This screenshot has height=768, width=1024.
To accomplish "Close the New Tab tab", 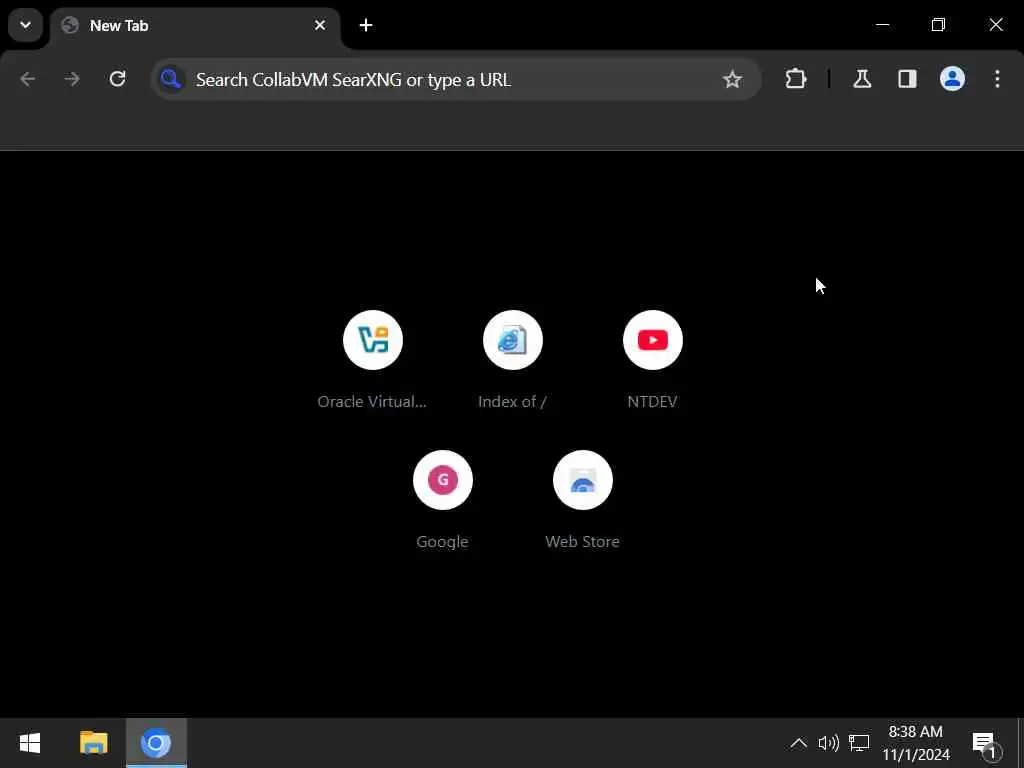I will pyautogui.click(x=320, y=25).
